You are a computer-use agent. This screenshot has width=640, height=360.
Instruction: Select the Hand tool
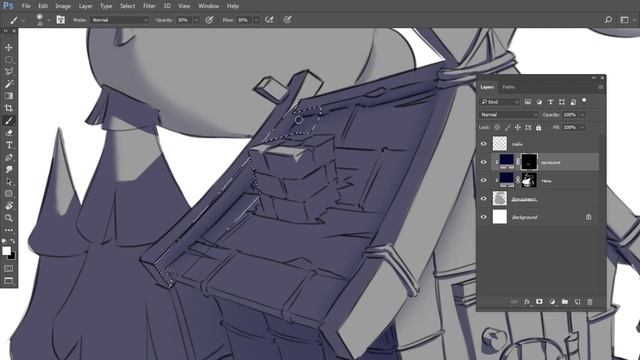point(9,206)
